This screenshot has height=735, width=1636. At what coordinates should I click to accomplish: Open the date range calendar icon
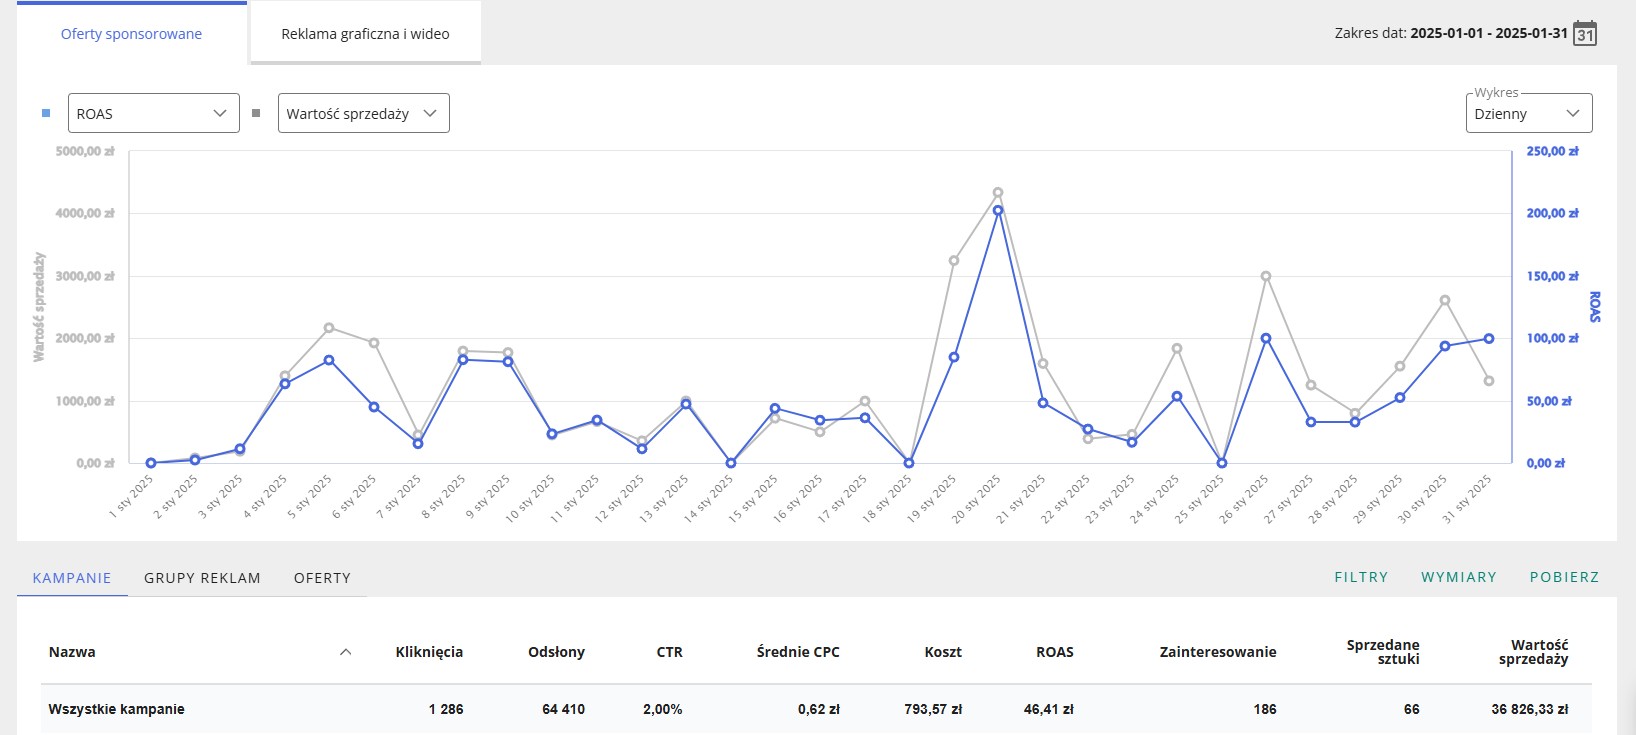[1585, 33]
